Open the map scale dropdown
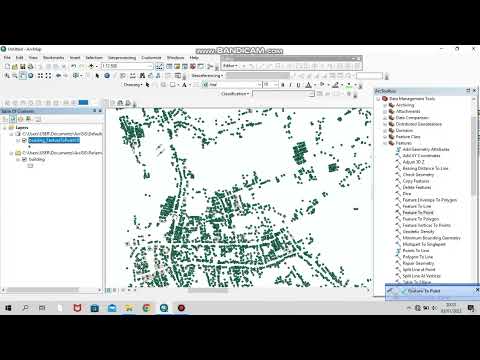This screenshot has width=480, height=360. pyautogui.click(x=150, y=66)
